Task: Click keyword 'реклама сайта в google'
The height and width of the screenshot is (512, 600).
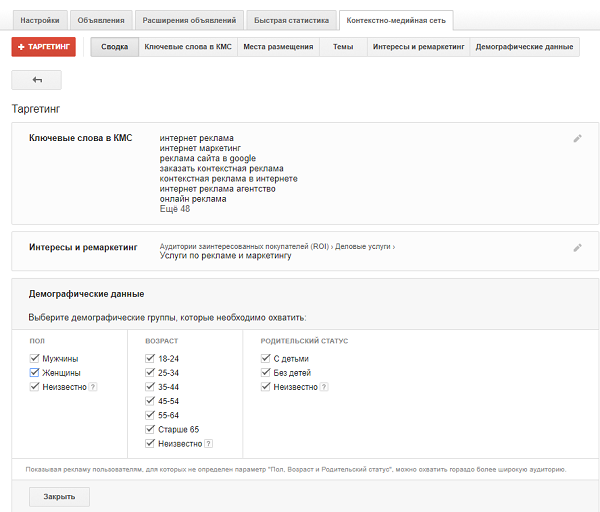Action: coord(208,158)
